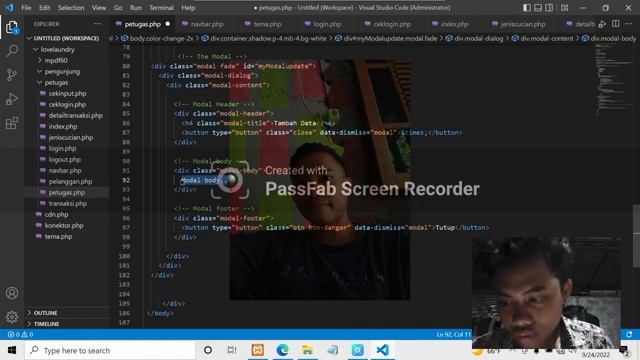Open cekinput.php in explorer

pyautogui.click(x=67, y=93)
